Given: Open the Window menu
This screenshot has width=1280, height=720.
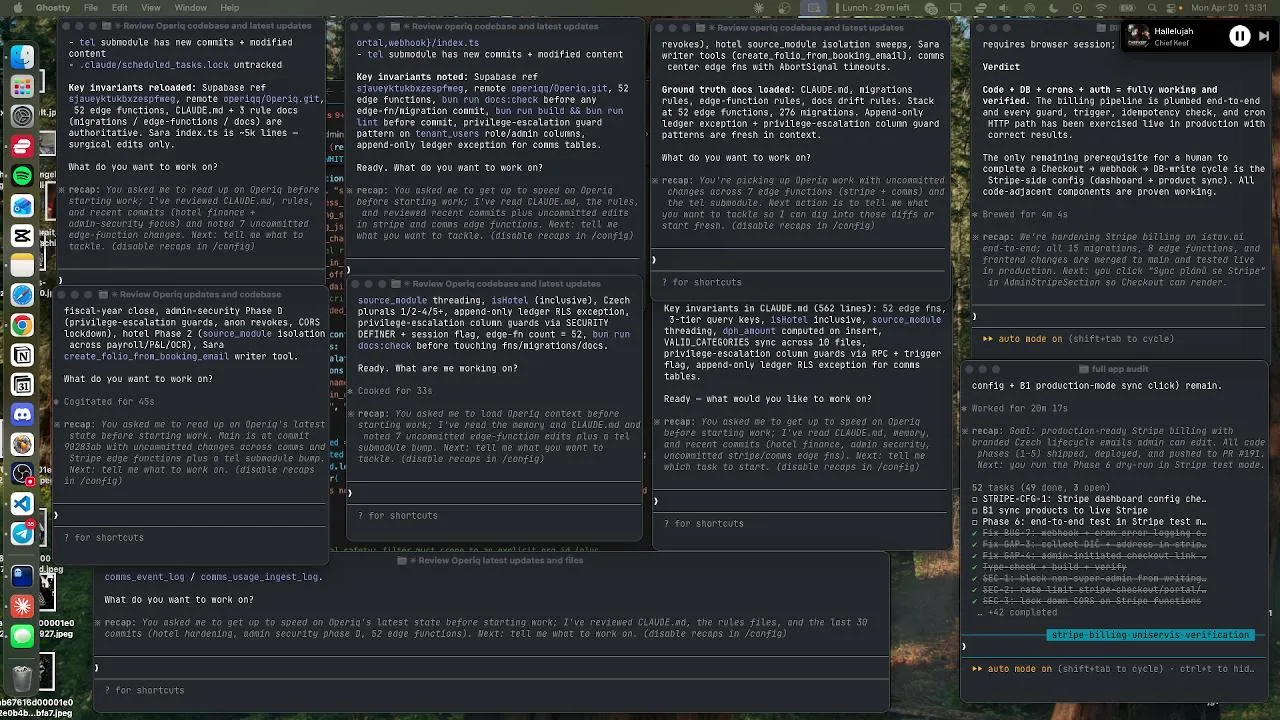Looking at the screenshot, I should pyautogui.click(x=190, y=7).
